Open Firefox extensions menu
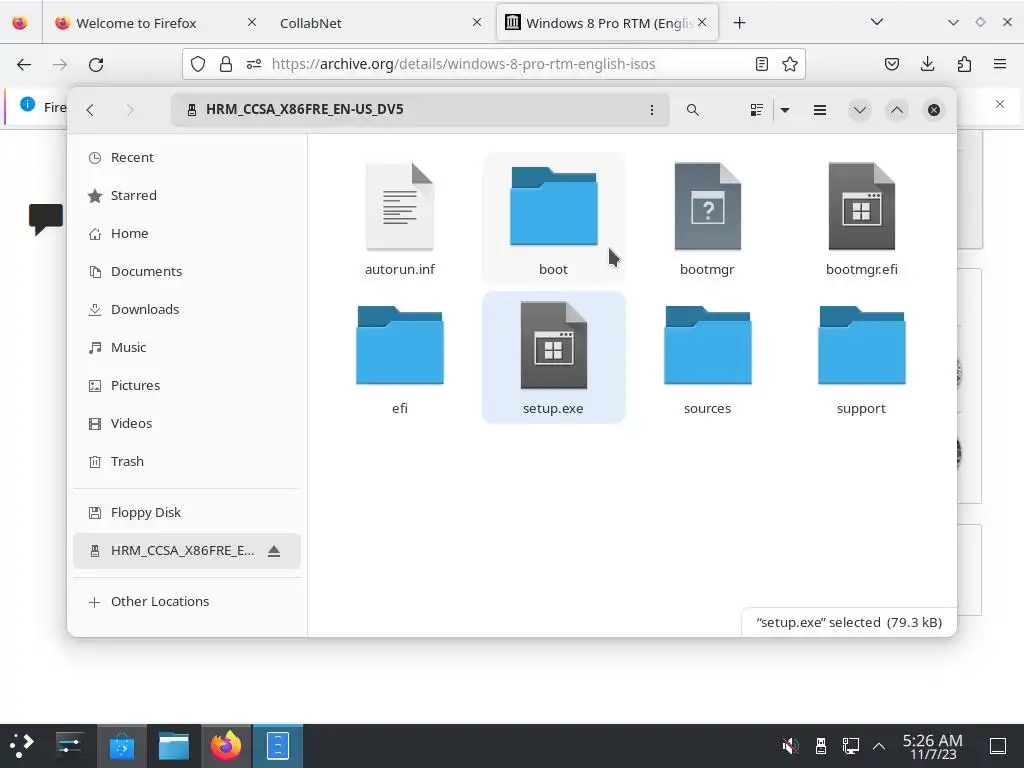Viewport: 1024px width, 768px height. click(x=964, y=64)
